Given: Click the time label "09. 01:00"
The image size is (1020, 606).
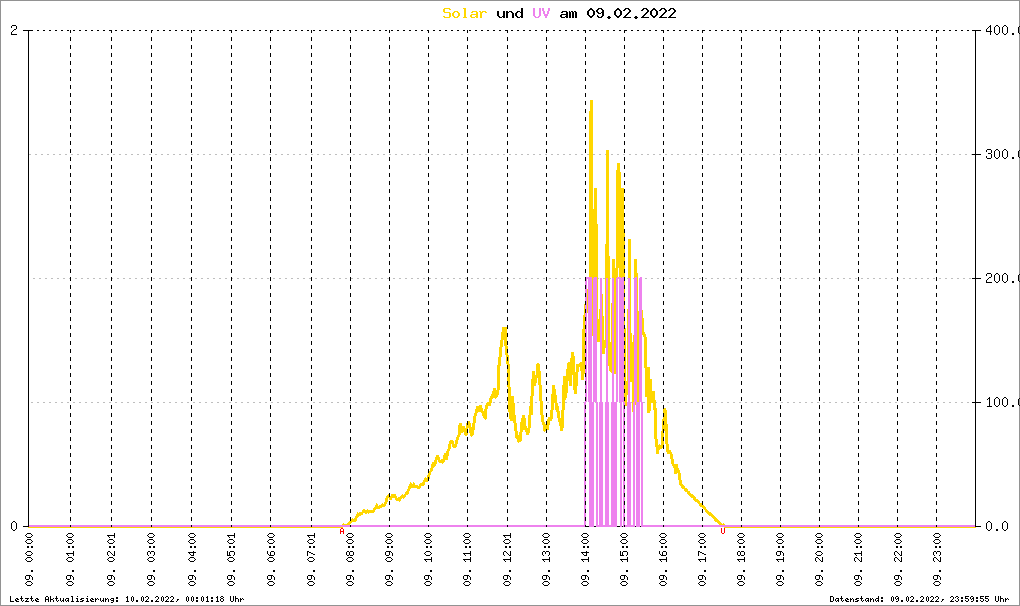Looking at the screenshot, I should (70, 560).
